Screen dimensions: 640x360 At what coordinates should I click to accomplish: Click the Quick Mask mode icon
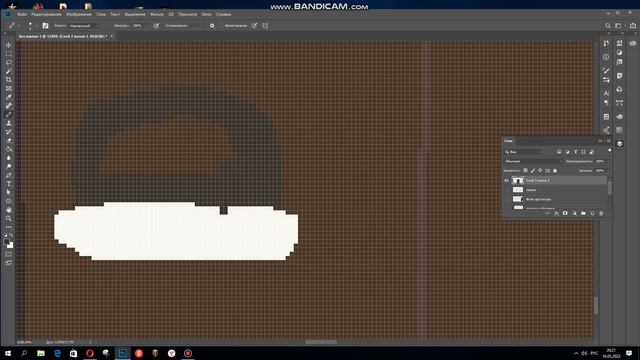[9, 254]
